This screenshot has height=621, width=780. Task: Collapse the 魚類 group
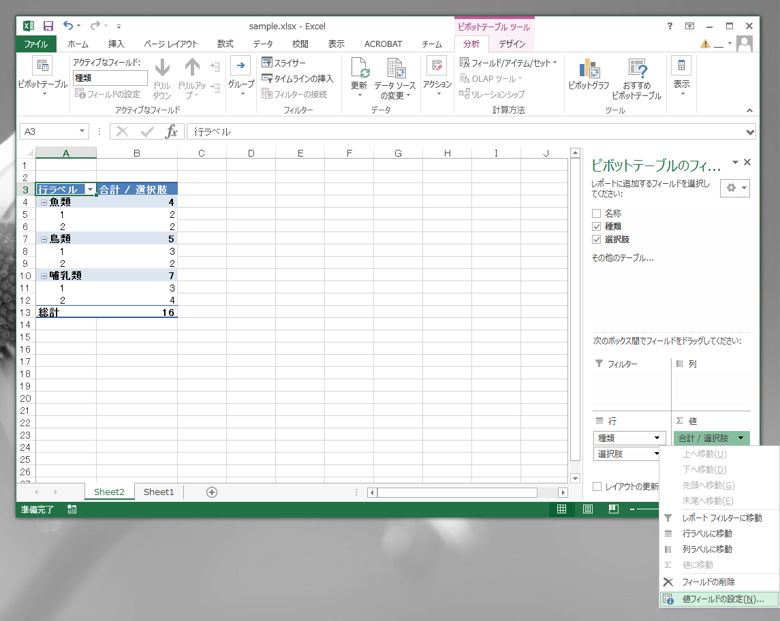[x=44, y=203]
